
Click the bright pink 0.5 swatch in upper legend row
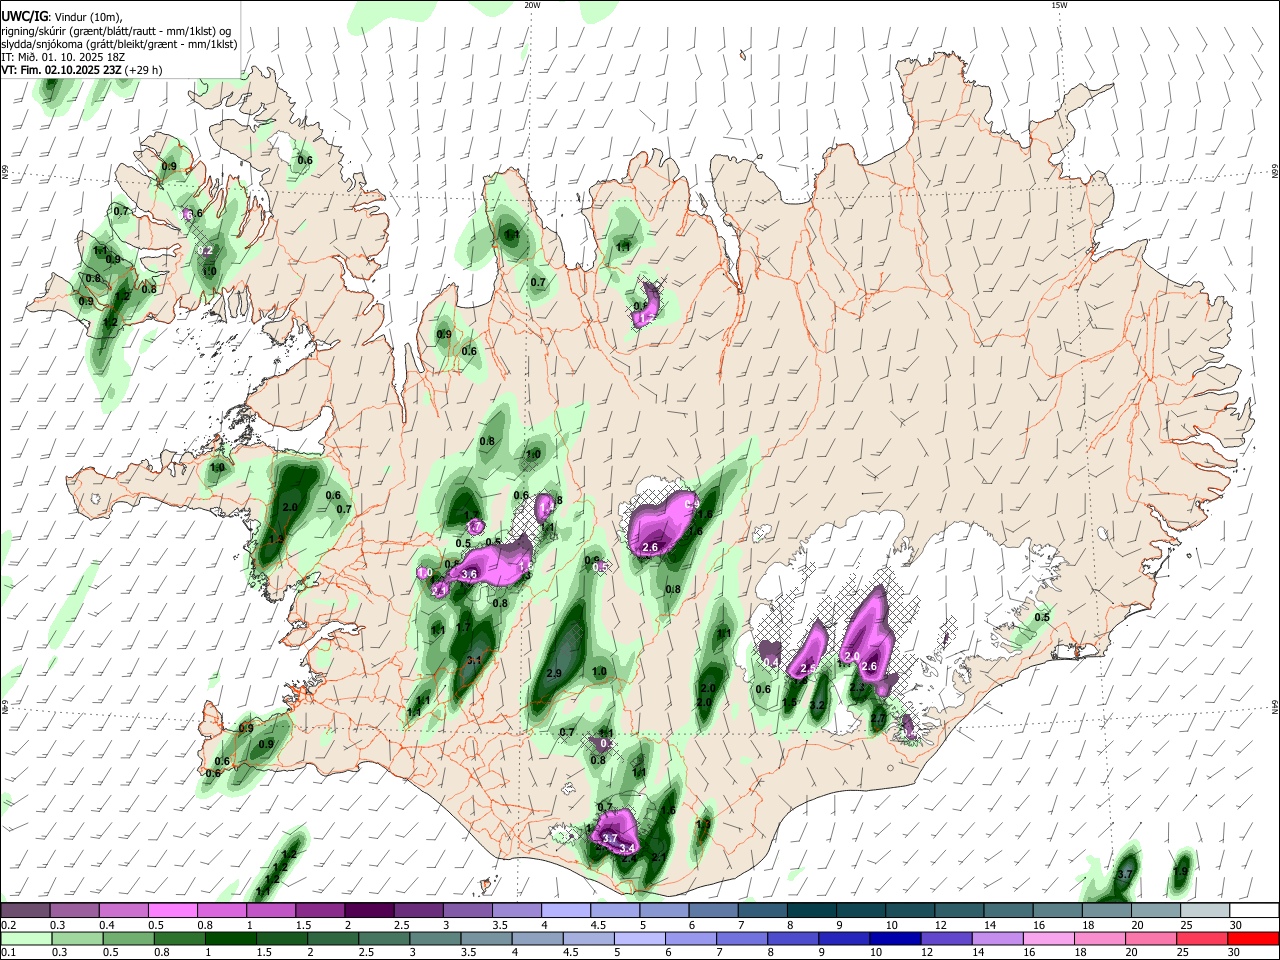[172, 911]
